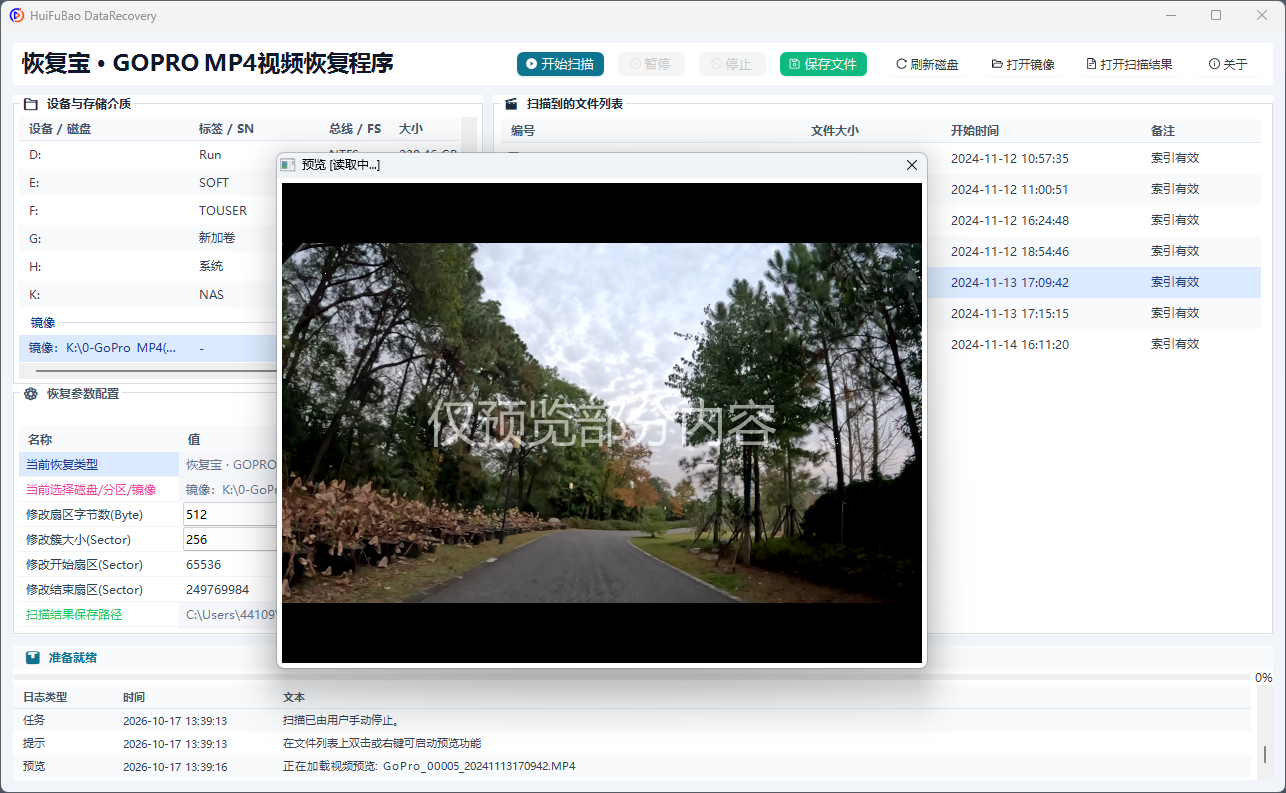Click the 修改开始扇区 value 65536
The image size is (1286, 793).
(204, 565)
